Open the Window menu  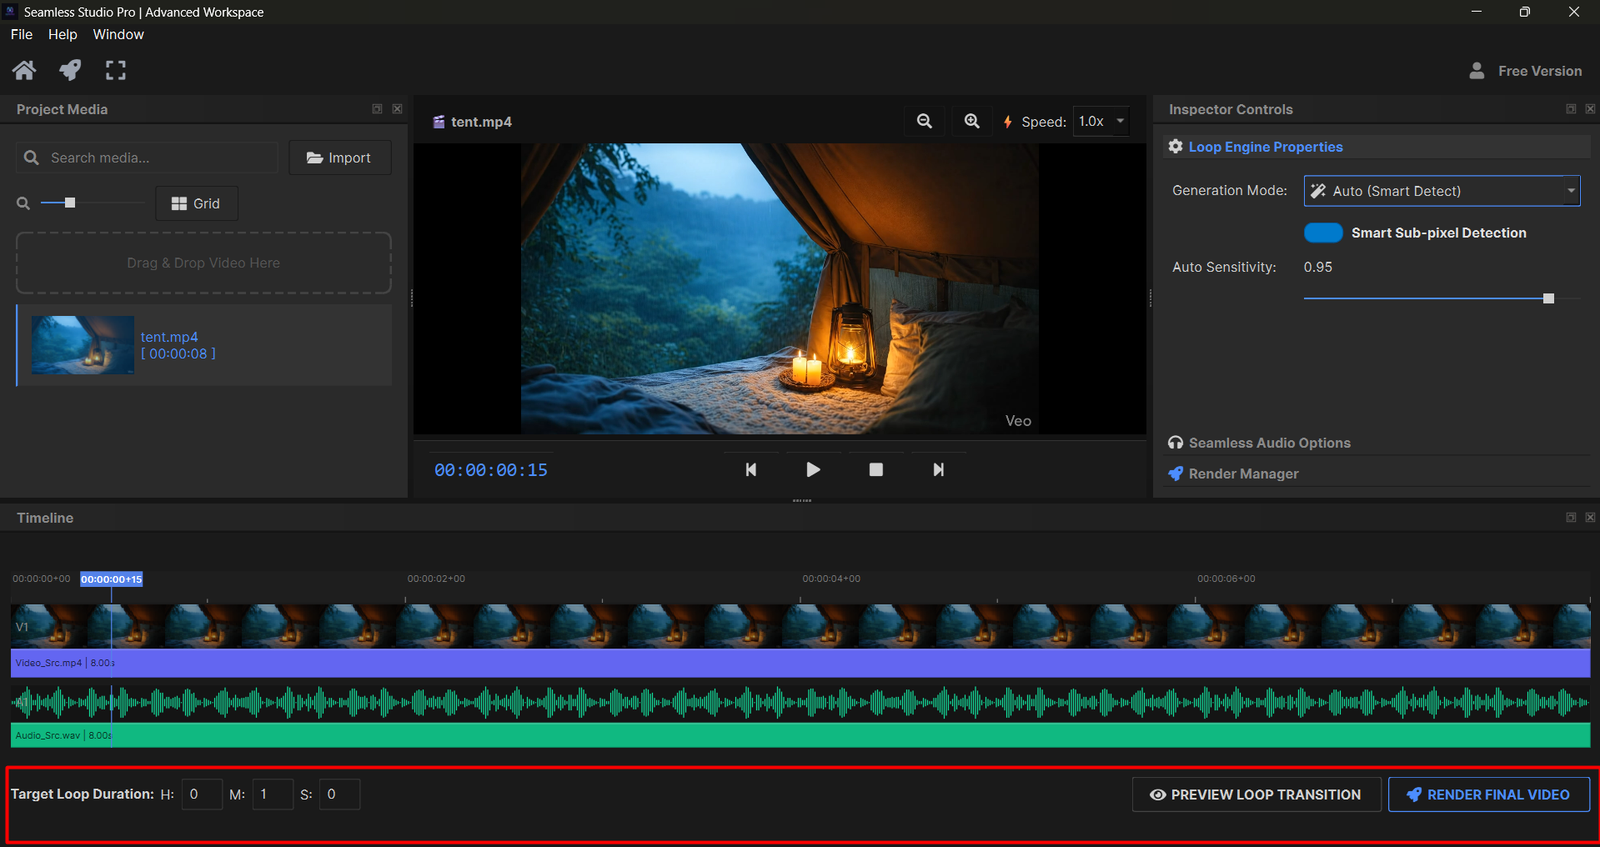[x=118, y=34]
